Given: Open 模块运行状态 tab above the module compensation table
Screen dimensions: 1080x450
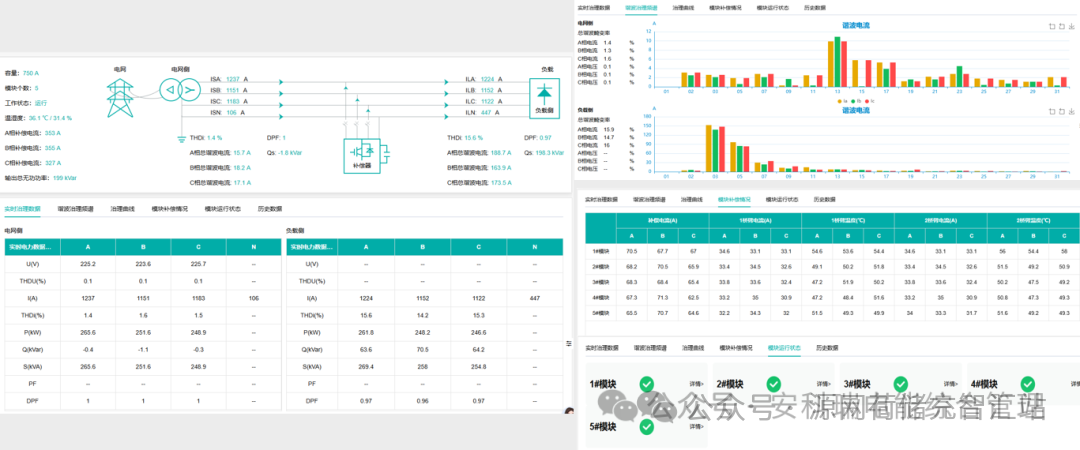Looking at the screenshot, I should click(782, 199).
